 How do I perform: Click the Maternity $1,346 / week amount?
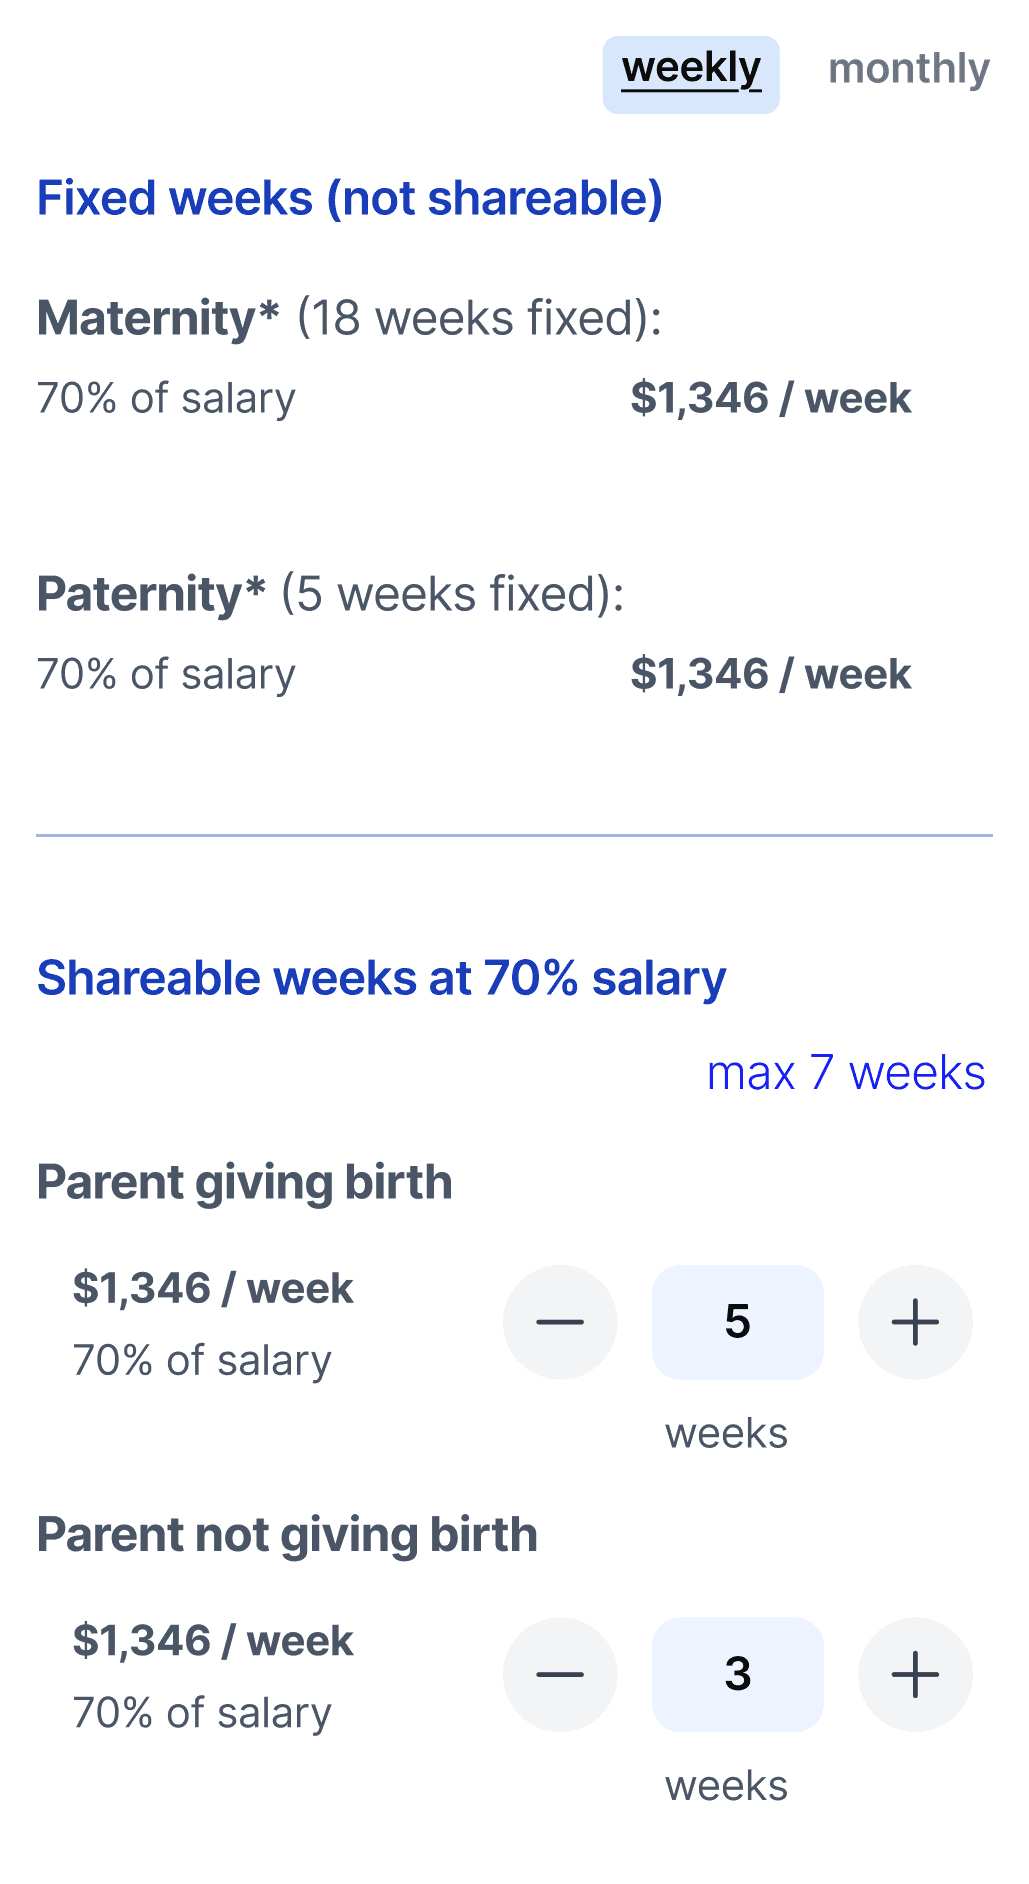[x=770, y=398]
